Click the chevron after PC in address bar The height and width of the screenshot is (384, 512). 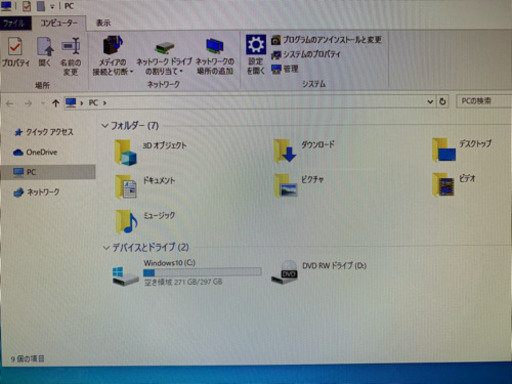click(x=105, y=103)
